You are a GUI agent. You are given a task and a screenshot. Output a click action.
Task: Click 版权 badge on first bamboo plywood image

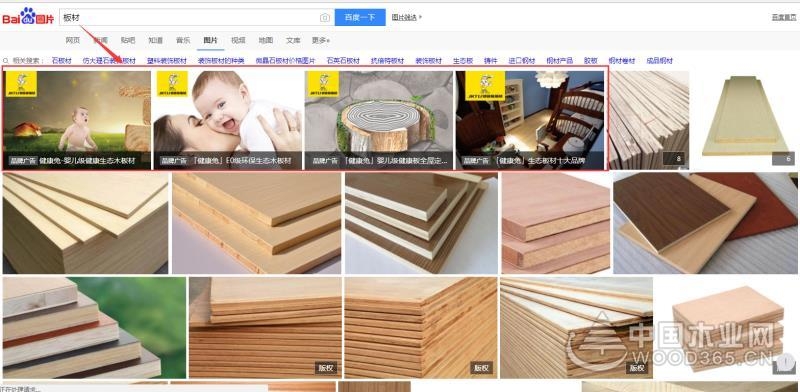click(x=326, y=368)
